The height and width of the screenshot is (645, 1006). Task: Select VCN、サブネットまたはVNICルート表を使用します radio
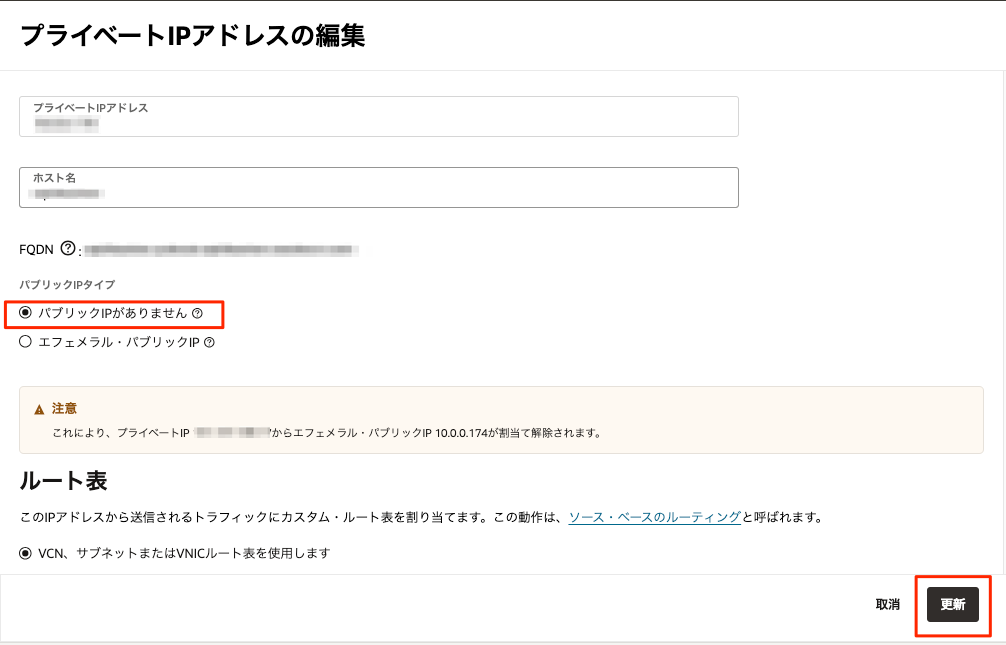click(x=25, y=553)
